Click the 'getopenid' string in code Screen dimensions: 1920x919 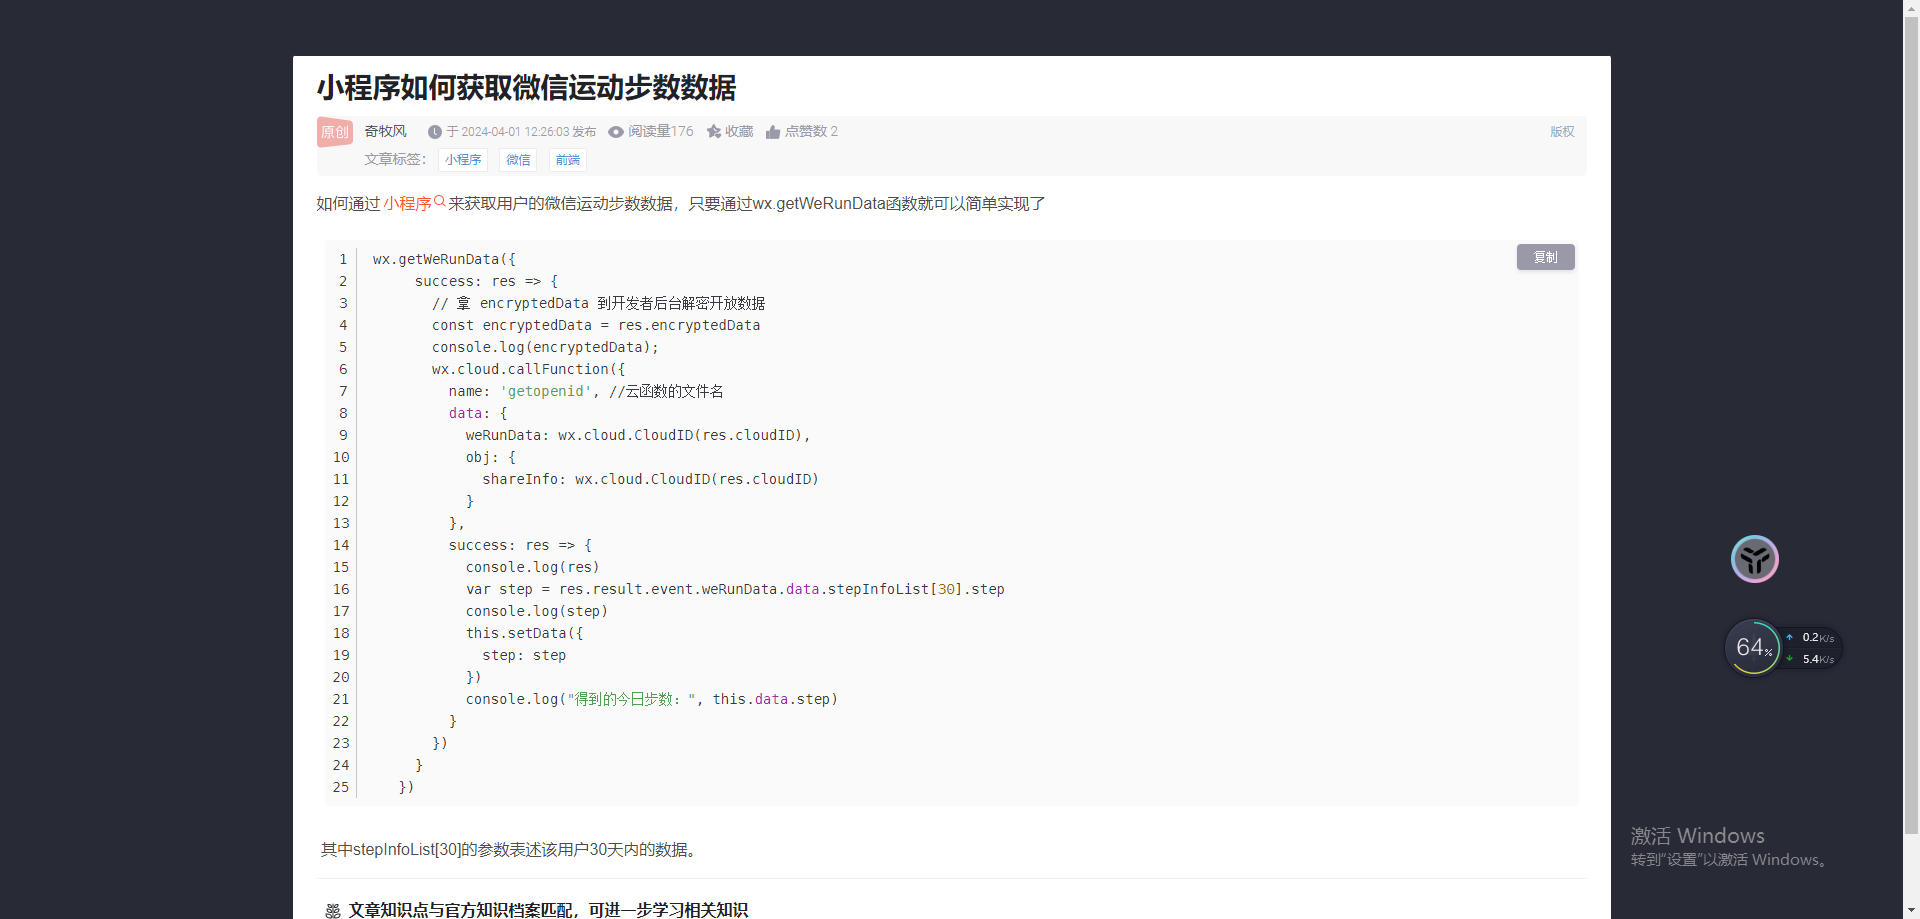click(545, 391)
